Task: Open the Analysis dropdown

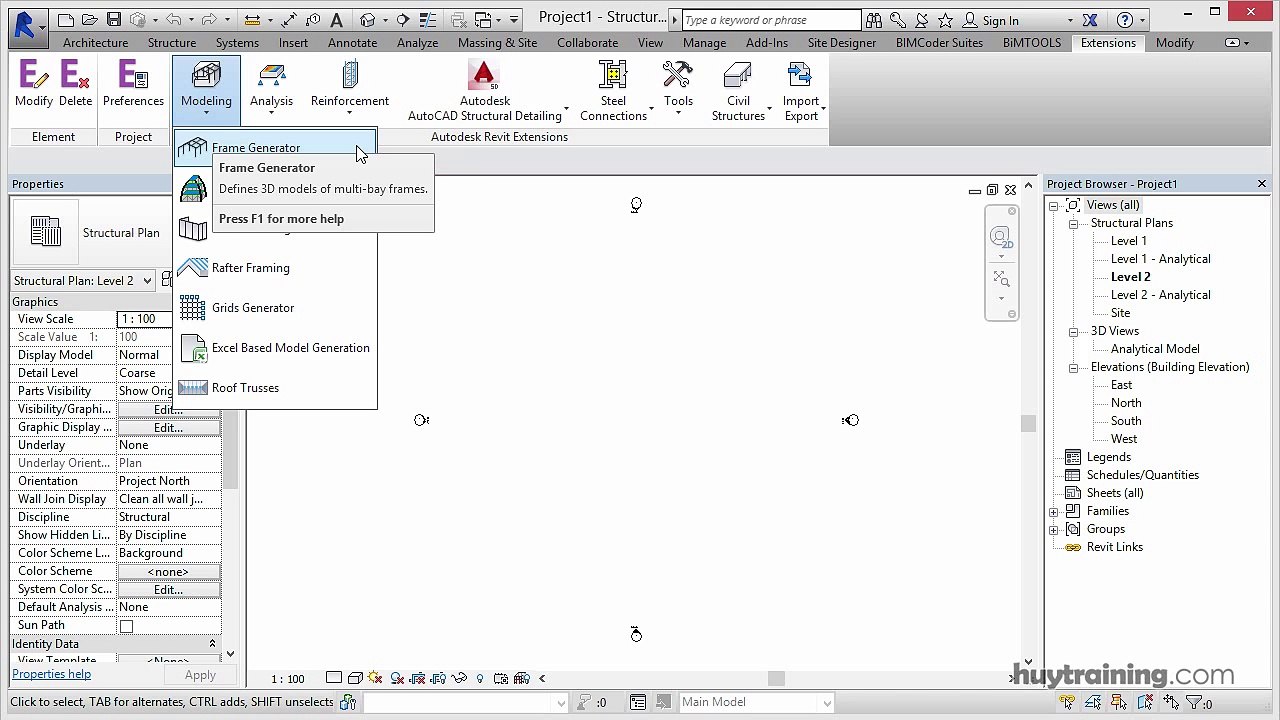Action: (x=271, y=88)
